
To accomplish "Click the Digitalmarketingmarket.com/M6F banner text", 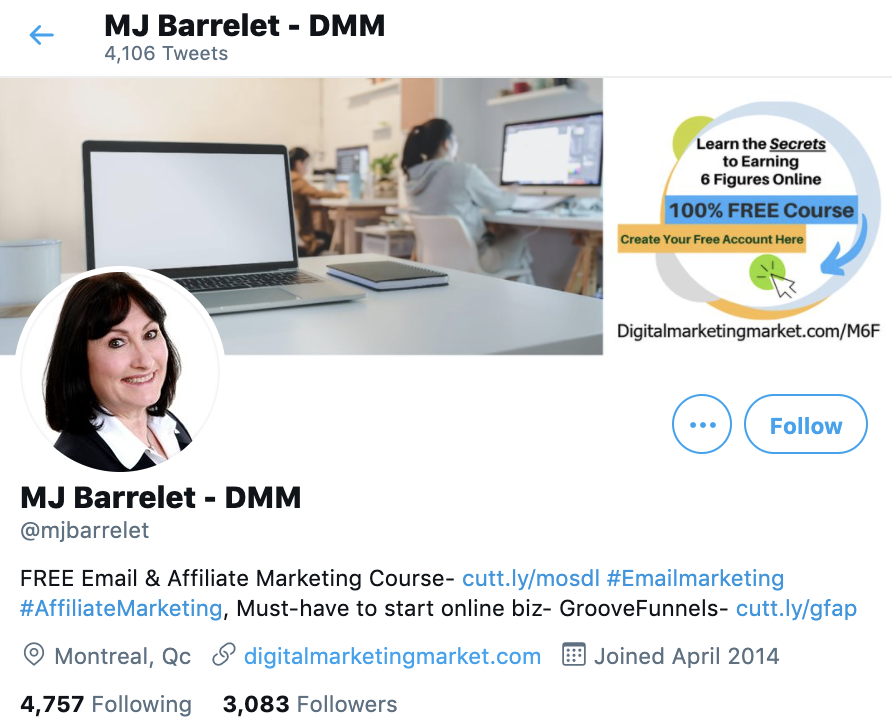I will (748, 330).
